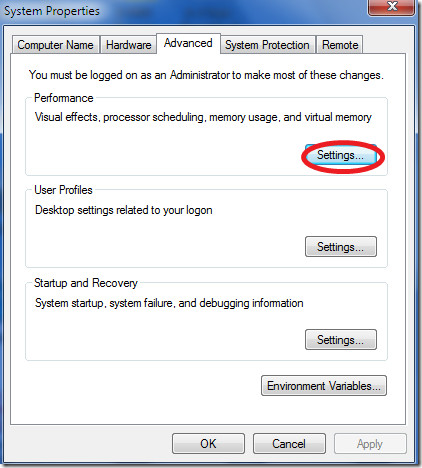The height and width of the screenshot is (468, 422).
Task: Open Startup and Recovery Settings
Action: [x=341, y=340]
